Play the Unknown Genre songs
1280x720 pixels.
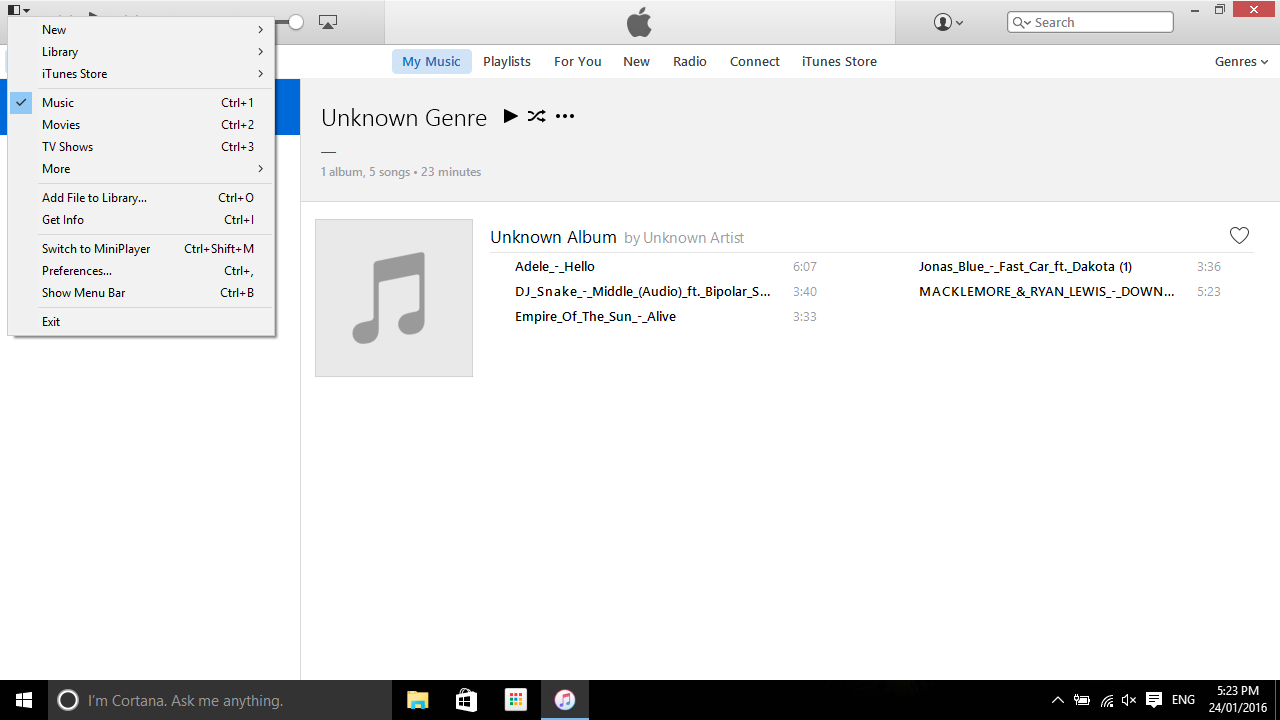tap(510, 116)
